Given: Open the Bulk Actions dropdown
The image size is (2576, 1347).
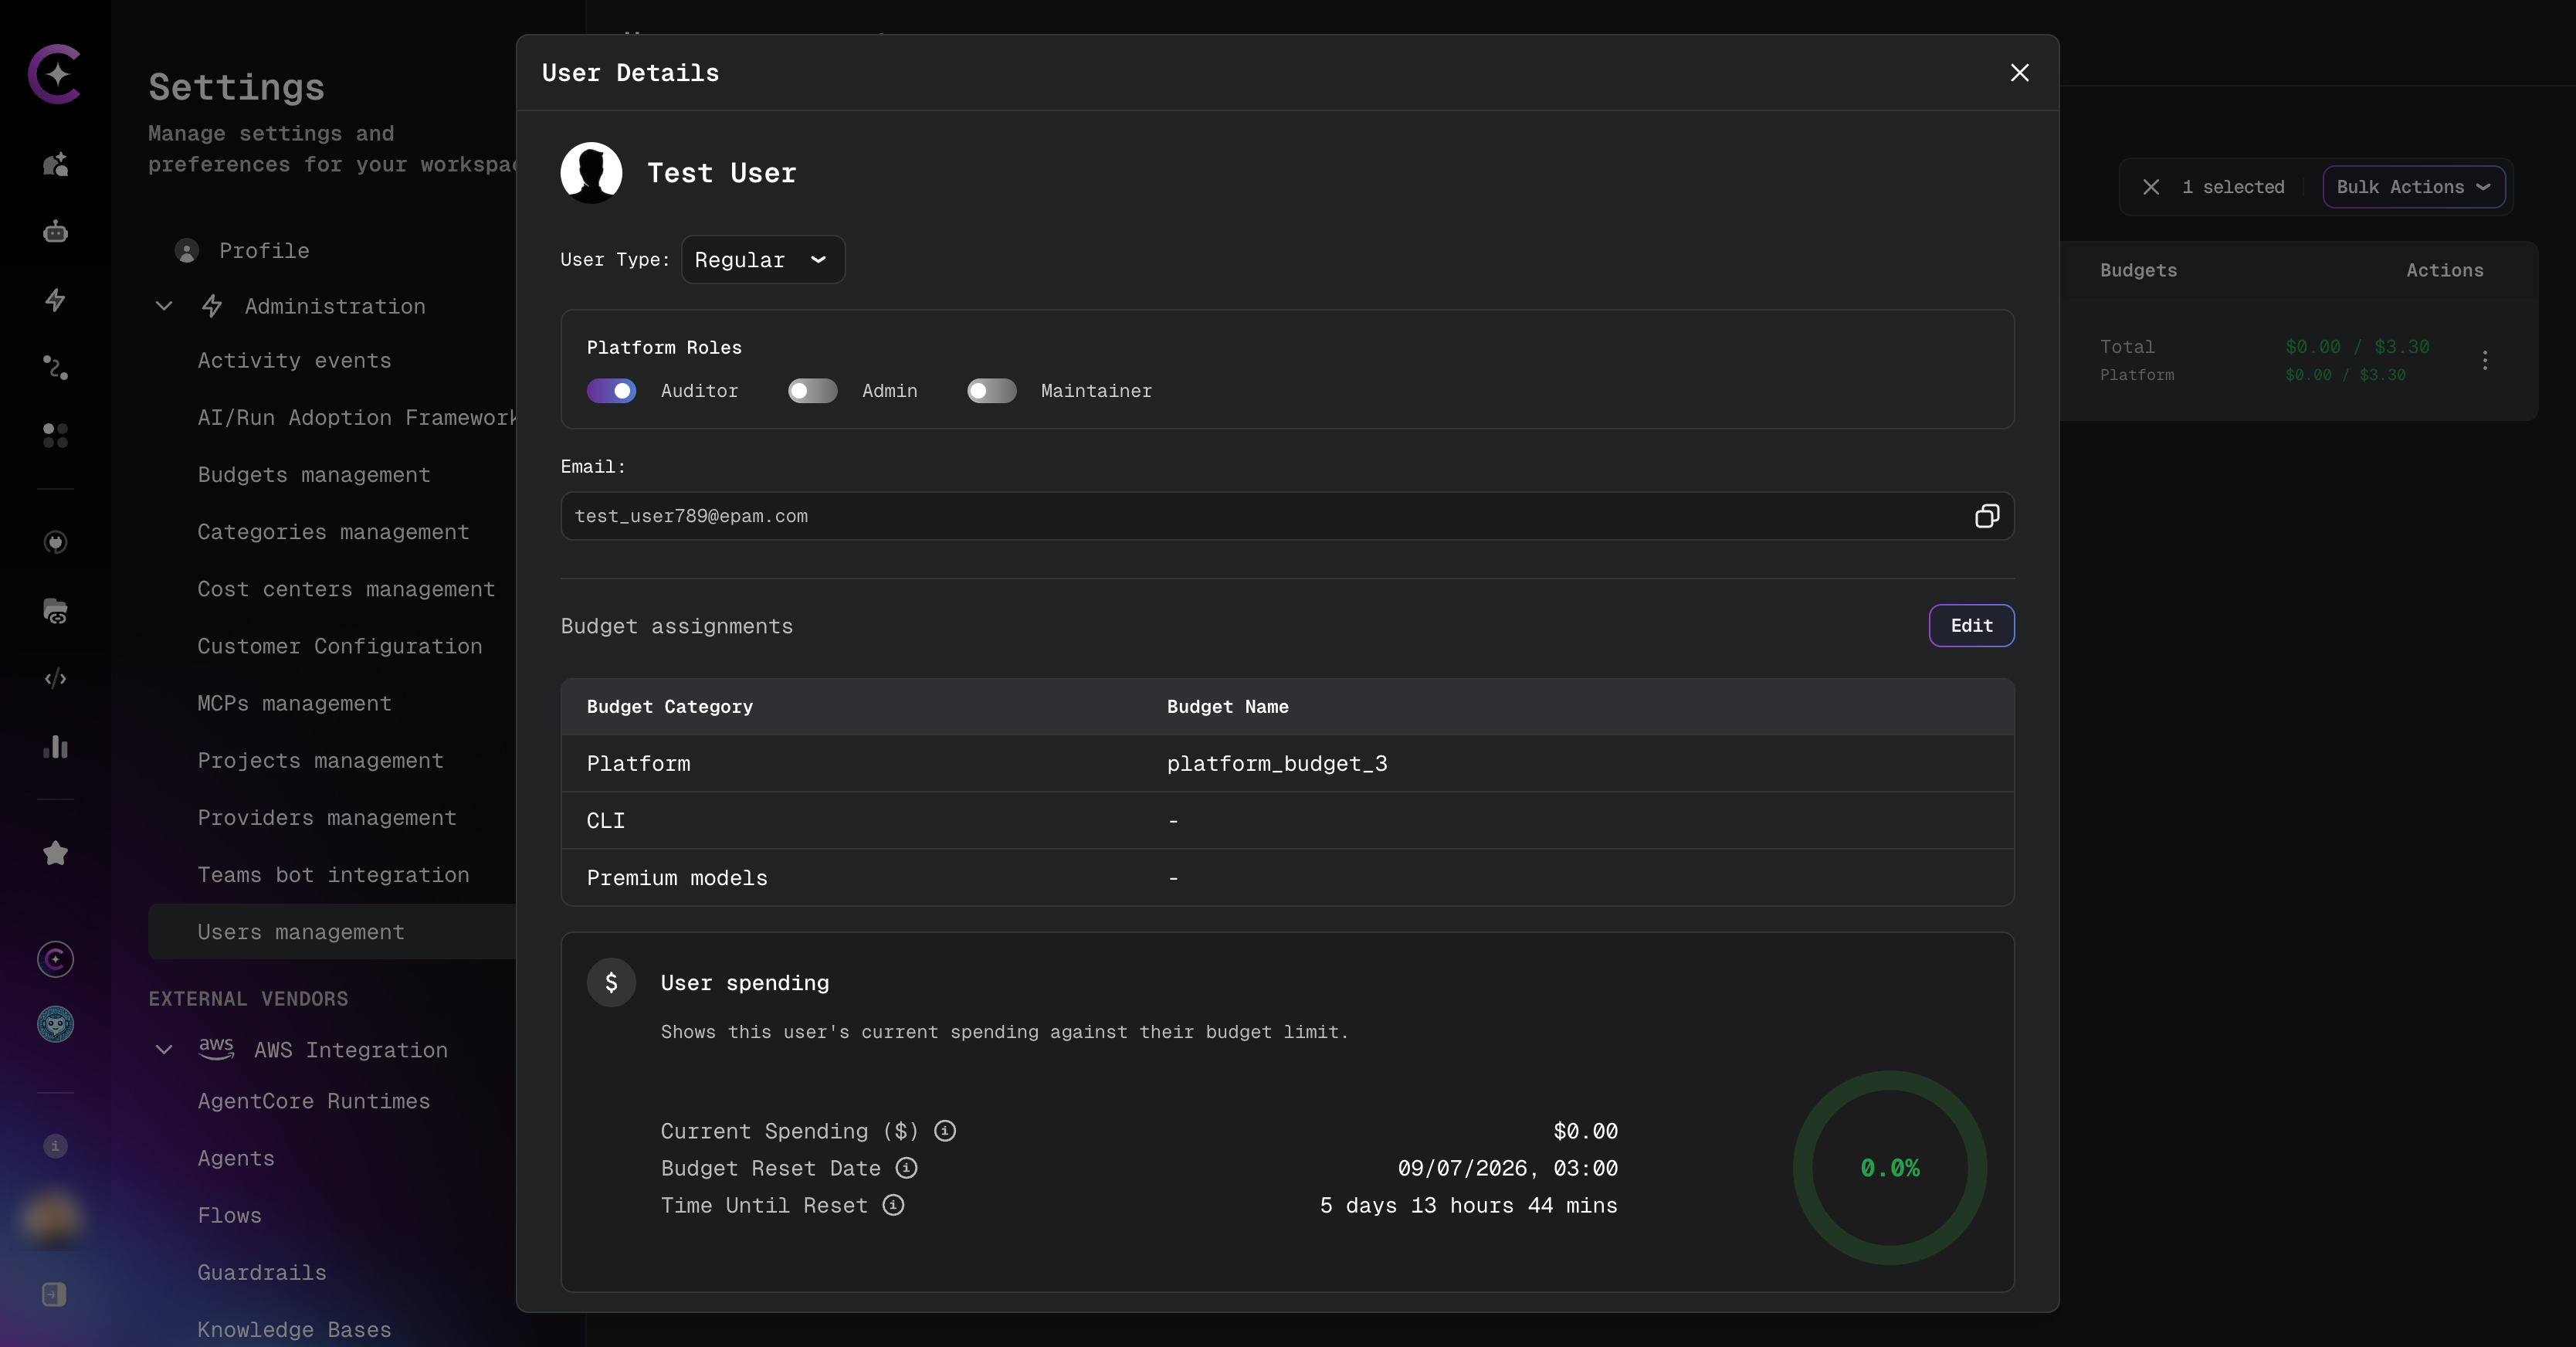Looking at the screenshot, I should (2413, 187).
